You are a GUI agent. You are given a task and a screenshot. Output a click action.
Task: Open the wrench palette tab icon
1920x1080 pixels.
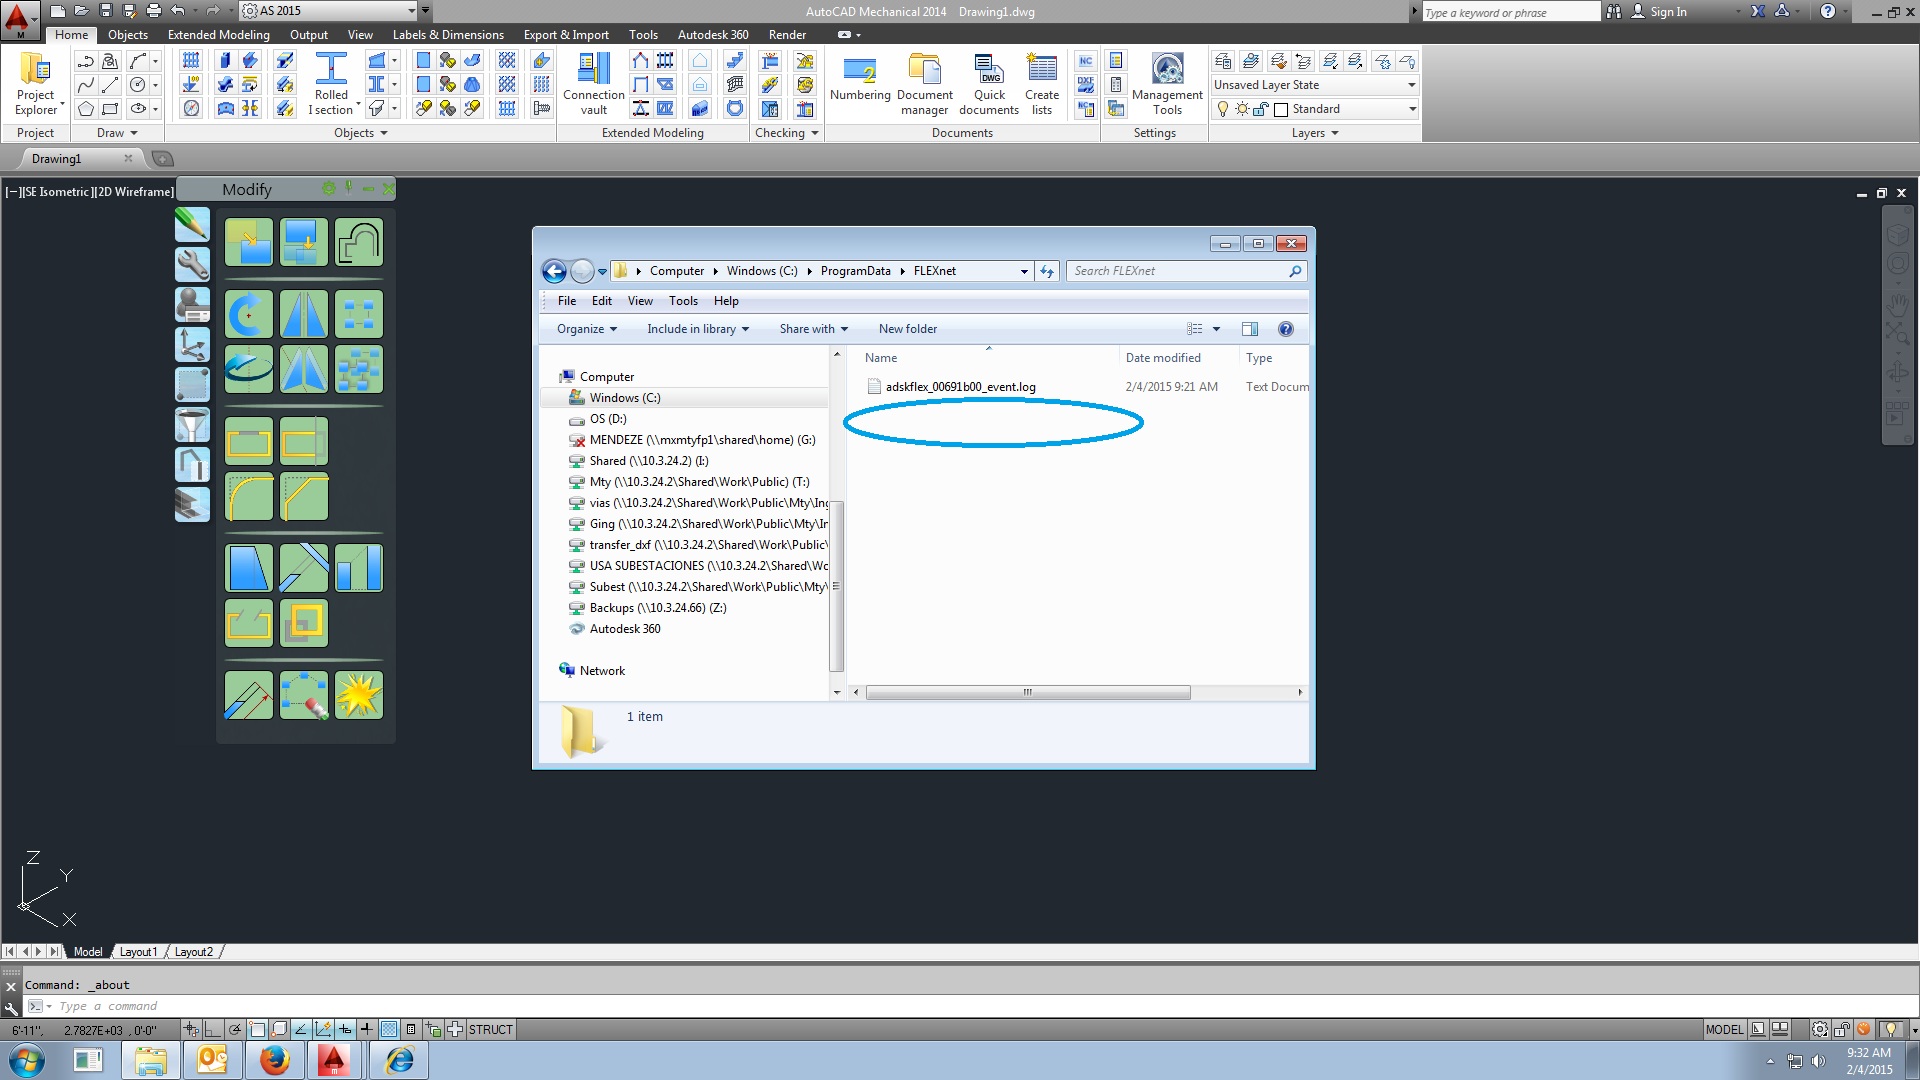tap(192, 264)
